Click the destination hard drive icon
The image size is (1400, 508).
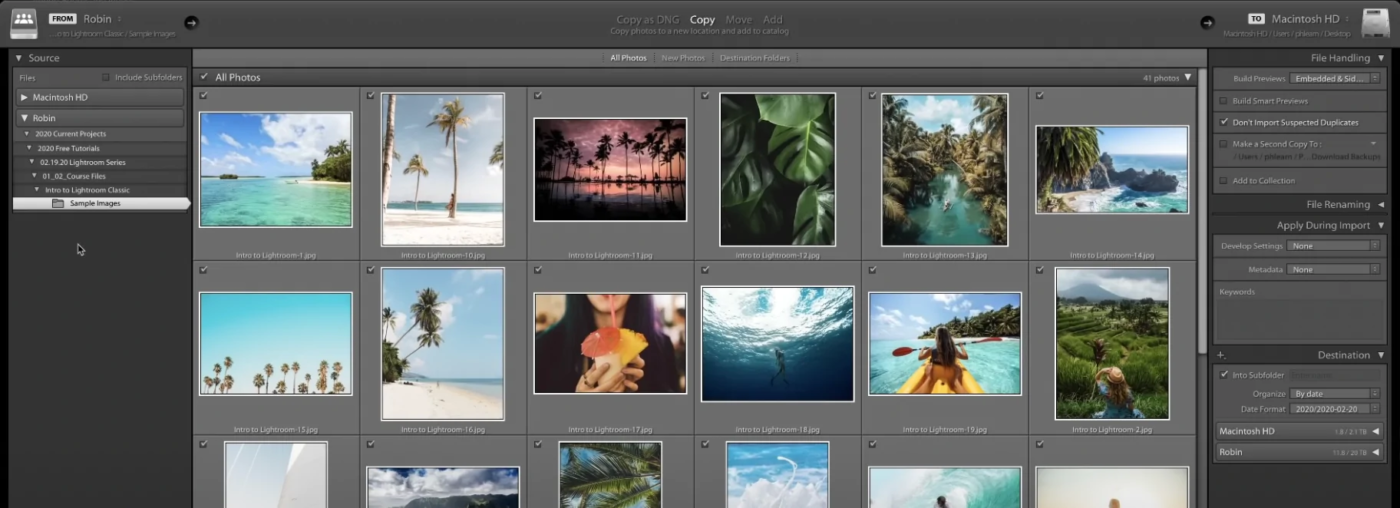point(1376,22)
